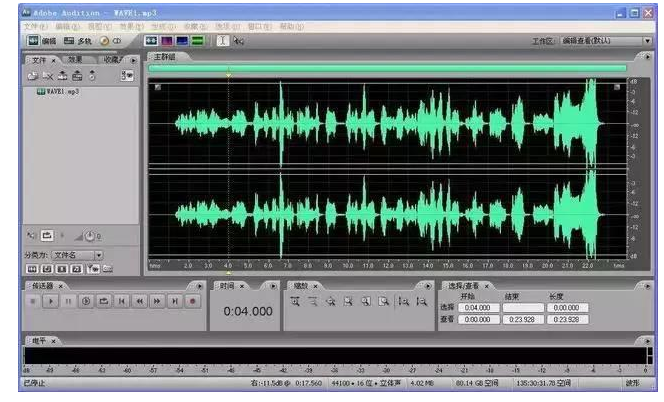This screenshot has width=664, height=402.
Task: Click the green horizontal zoom scrollbar above waveform
Action: (x=387, y=68)
